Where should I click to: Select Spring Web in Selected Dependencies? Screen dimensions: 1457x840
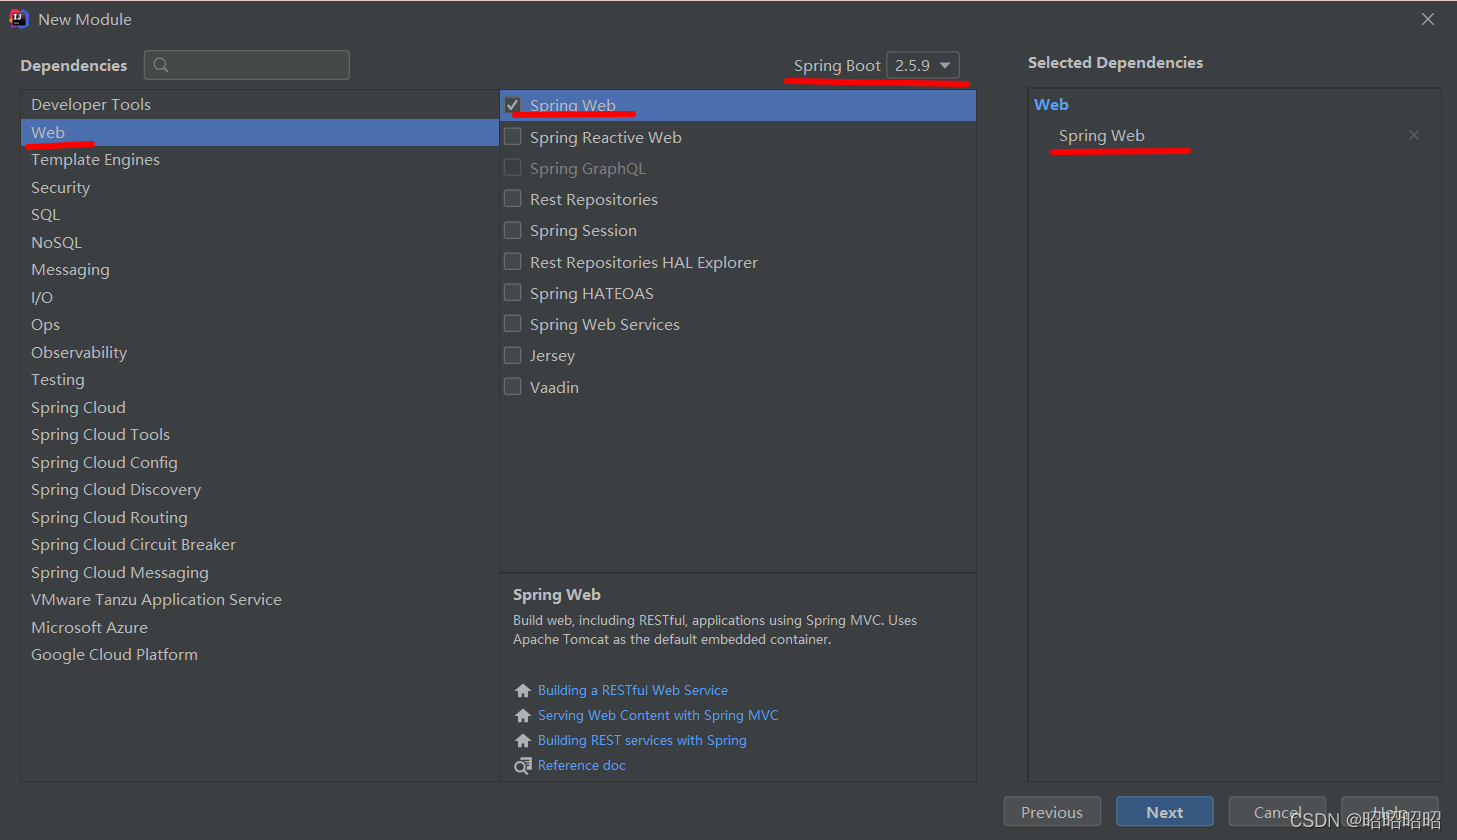1102,136
